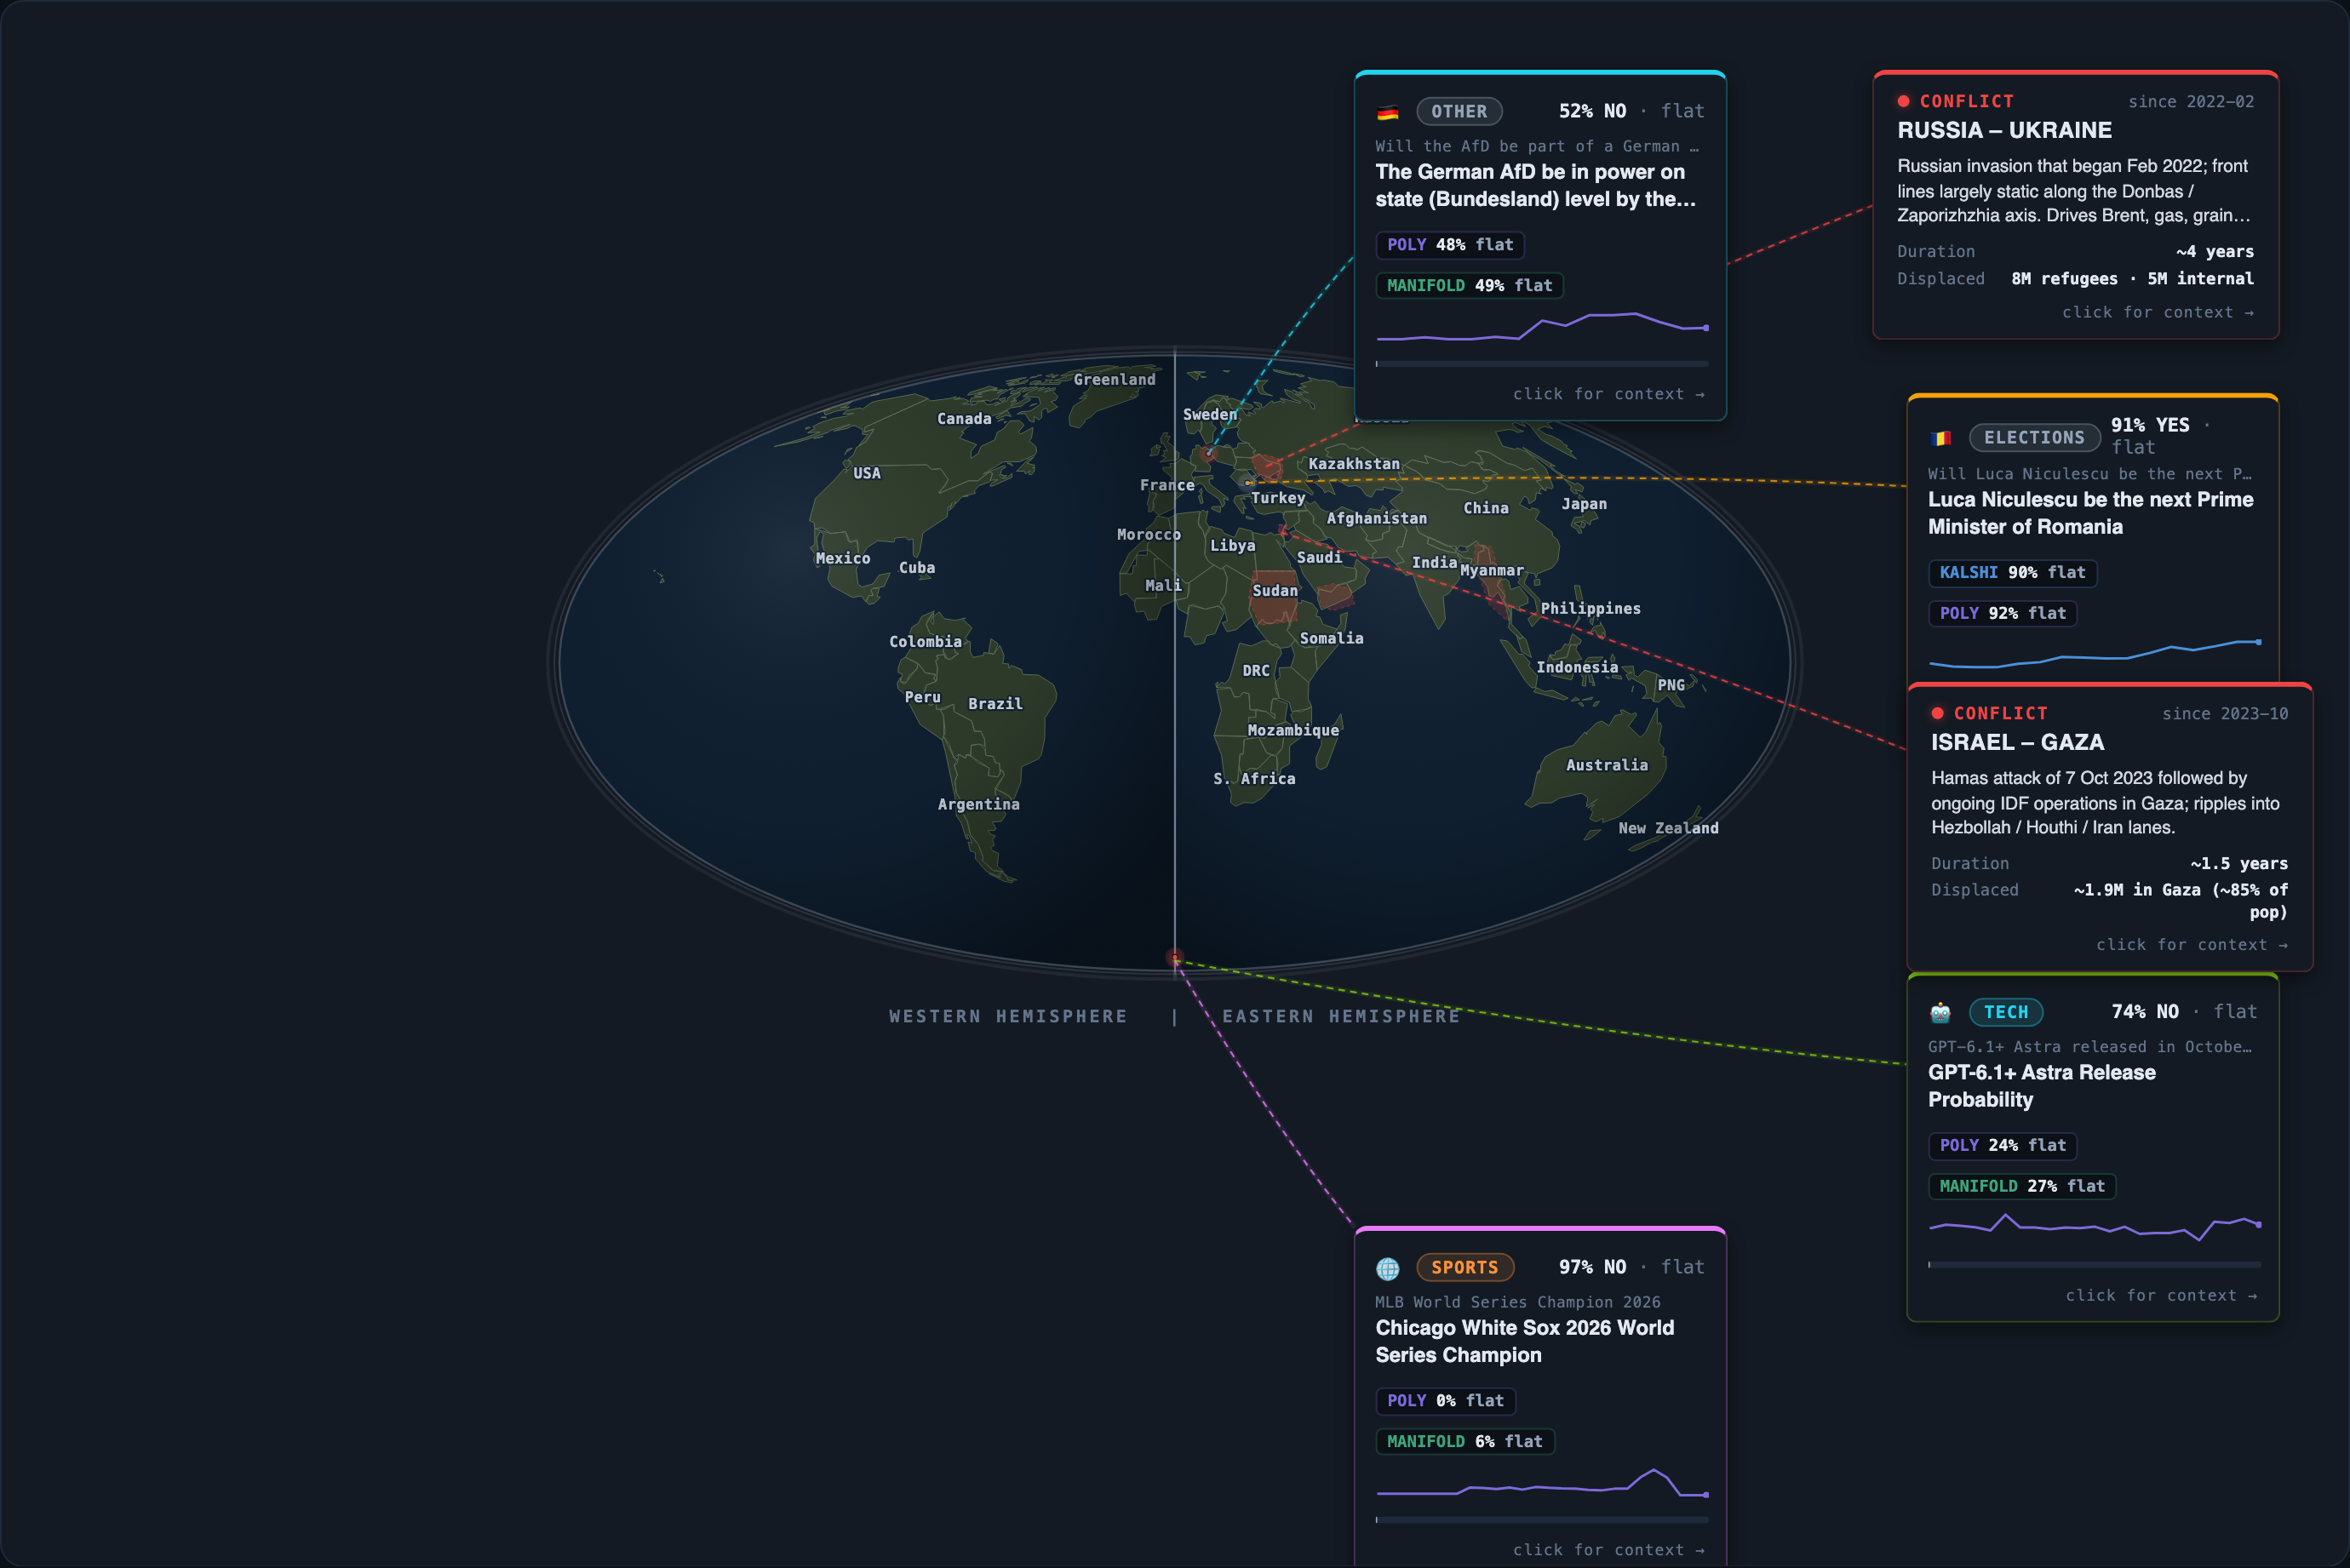Click progress bar under White Sox sparkline

[1541, 1520]
